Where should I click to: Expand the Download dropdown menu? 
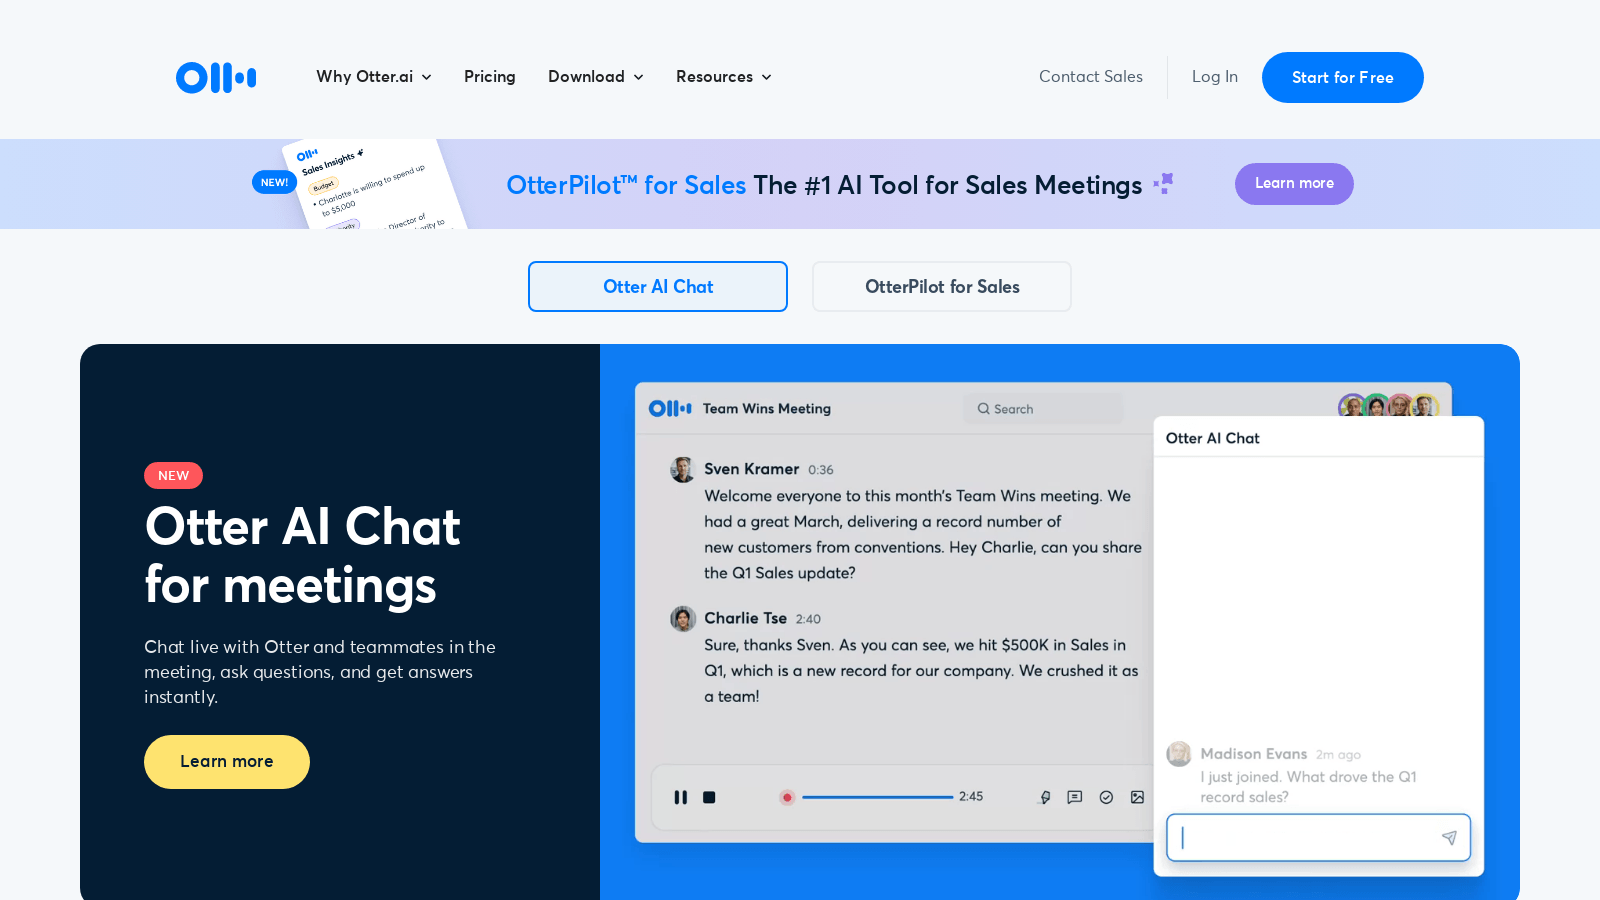(x=596, y=77)
